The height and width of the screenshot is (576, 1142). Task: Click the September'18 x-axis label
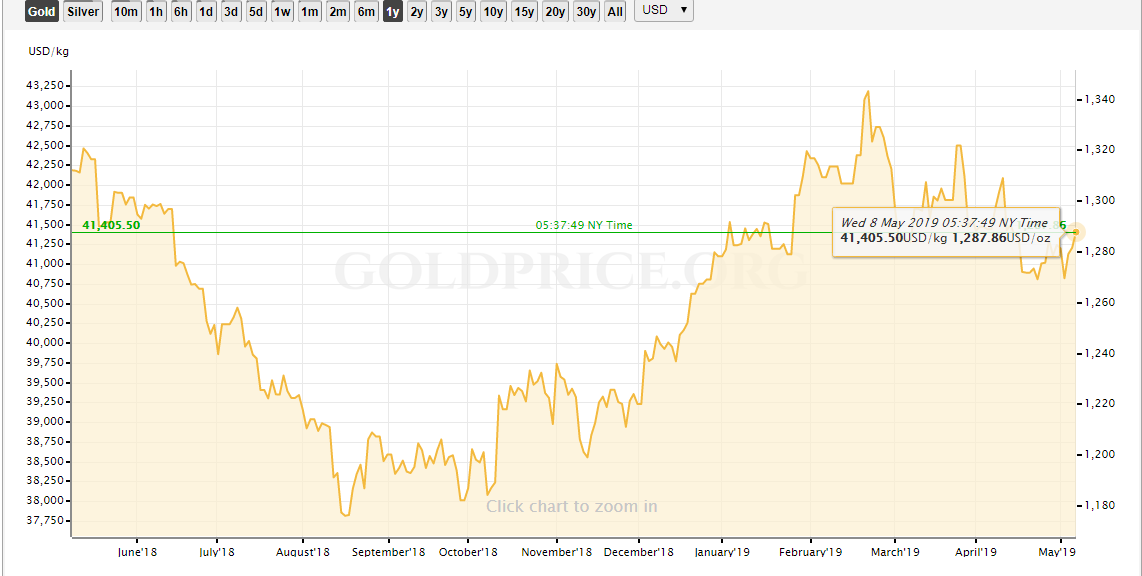coord(388,553)
